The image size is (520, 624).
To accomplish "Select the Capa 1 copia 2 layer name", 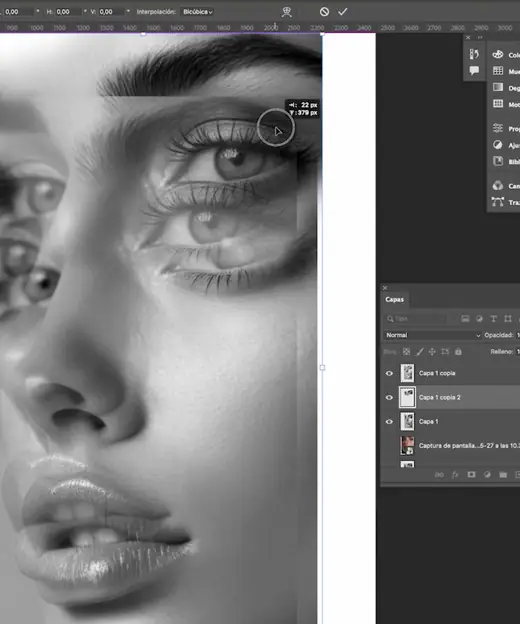I will [440, 397].
